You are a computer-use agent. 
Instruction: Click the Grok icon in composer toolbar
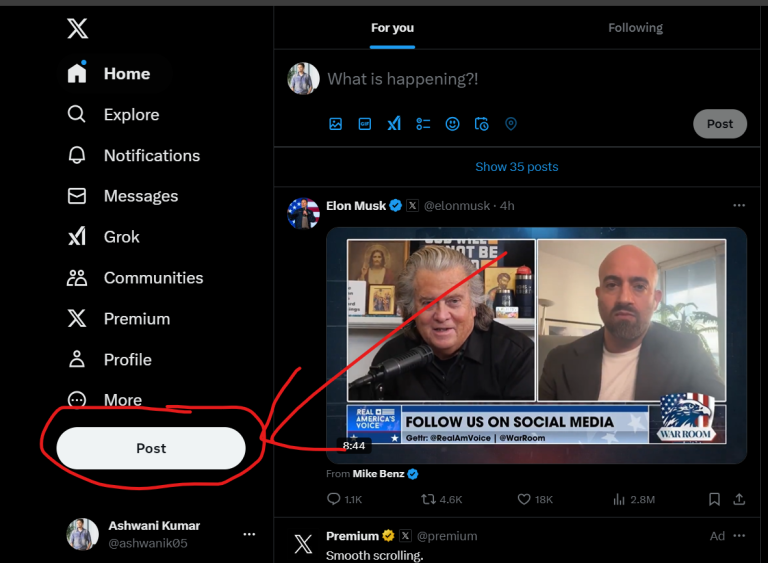(x=394, y=124)
